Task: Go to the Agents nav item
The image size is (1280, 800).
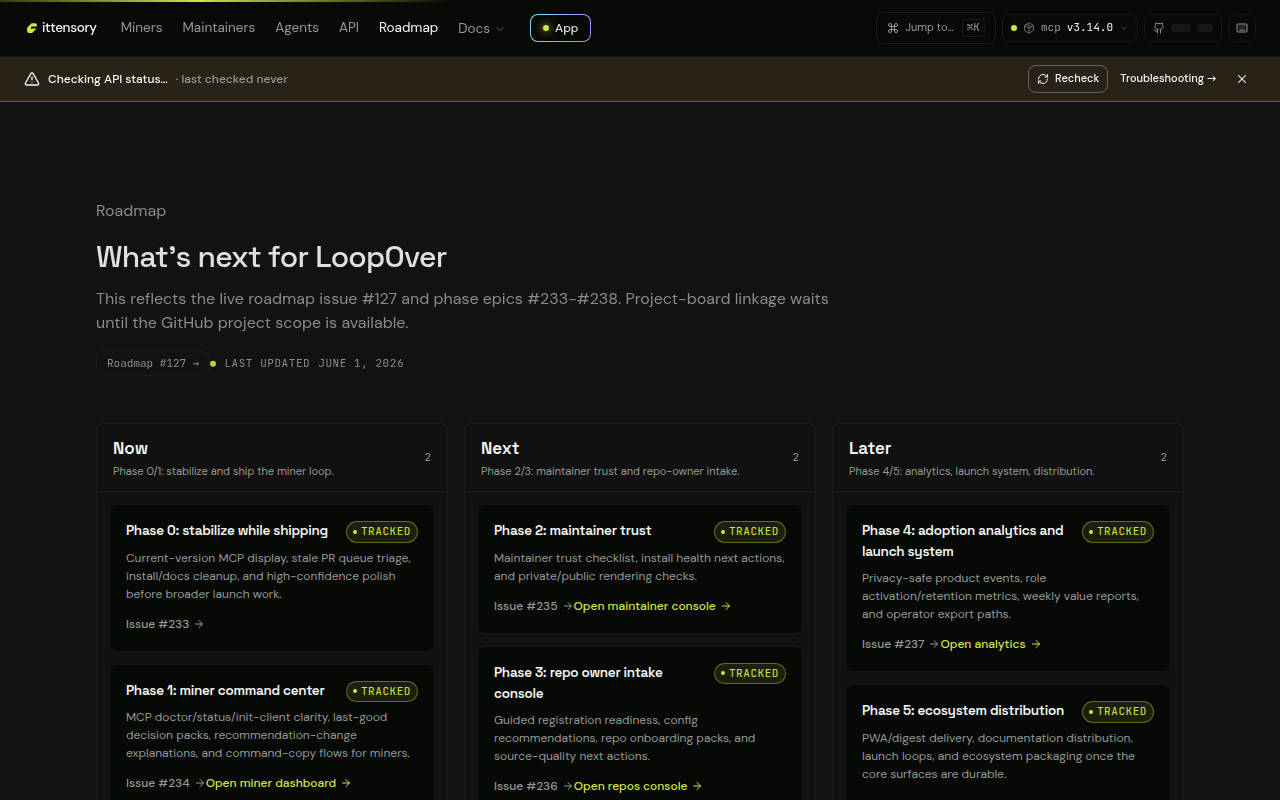Action: click(297, 28)
